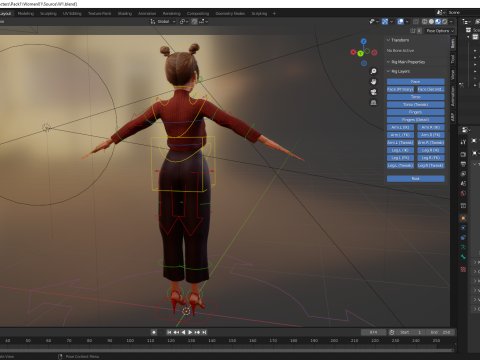Image resolution: width=480 pixels, height=360 pixels.
Task: Open the View sidebar tab
Action: click(453, 75)
